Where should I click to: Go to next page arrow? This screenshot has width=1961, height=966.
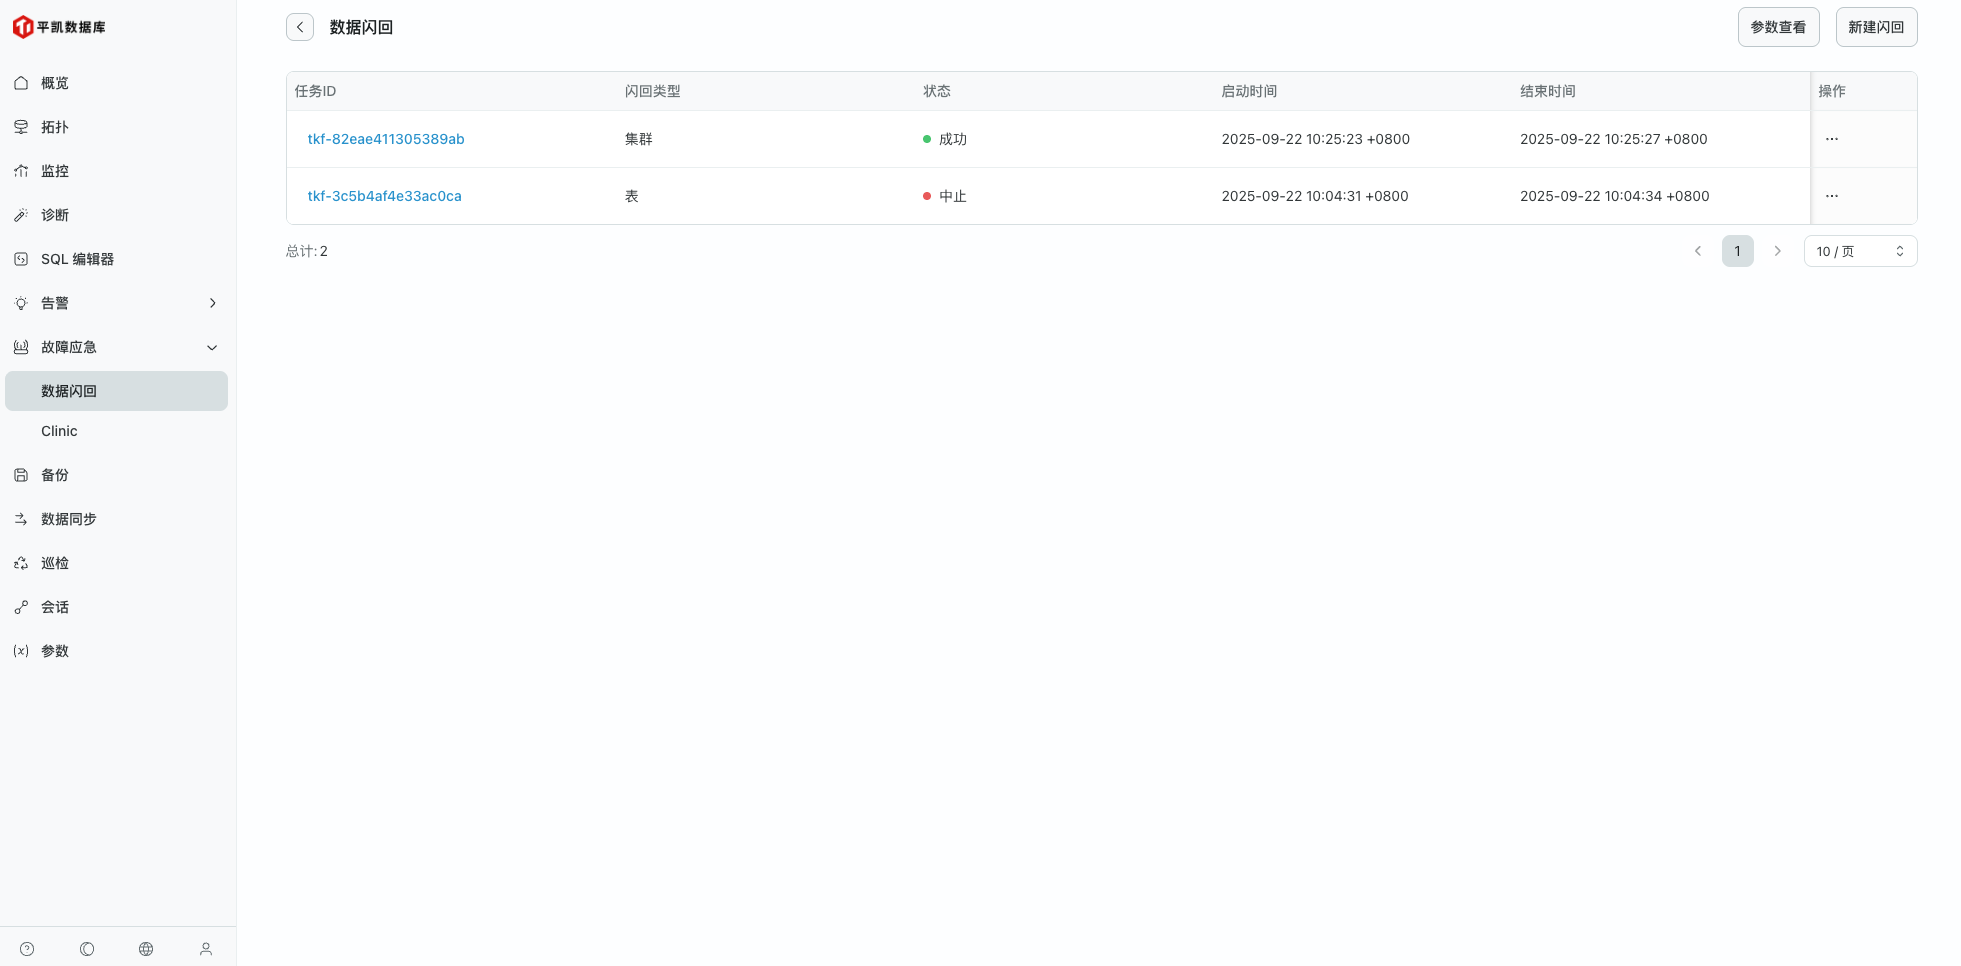click(1777, 251)
